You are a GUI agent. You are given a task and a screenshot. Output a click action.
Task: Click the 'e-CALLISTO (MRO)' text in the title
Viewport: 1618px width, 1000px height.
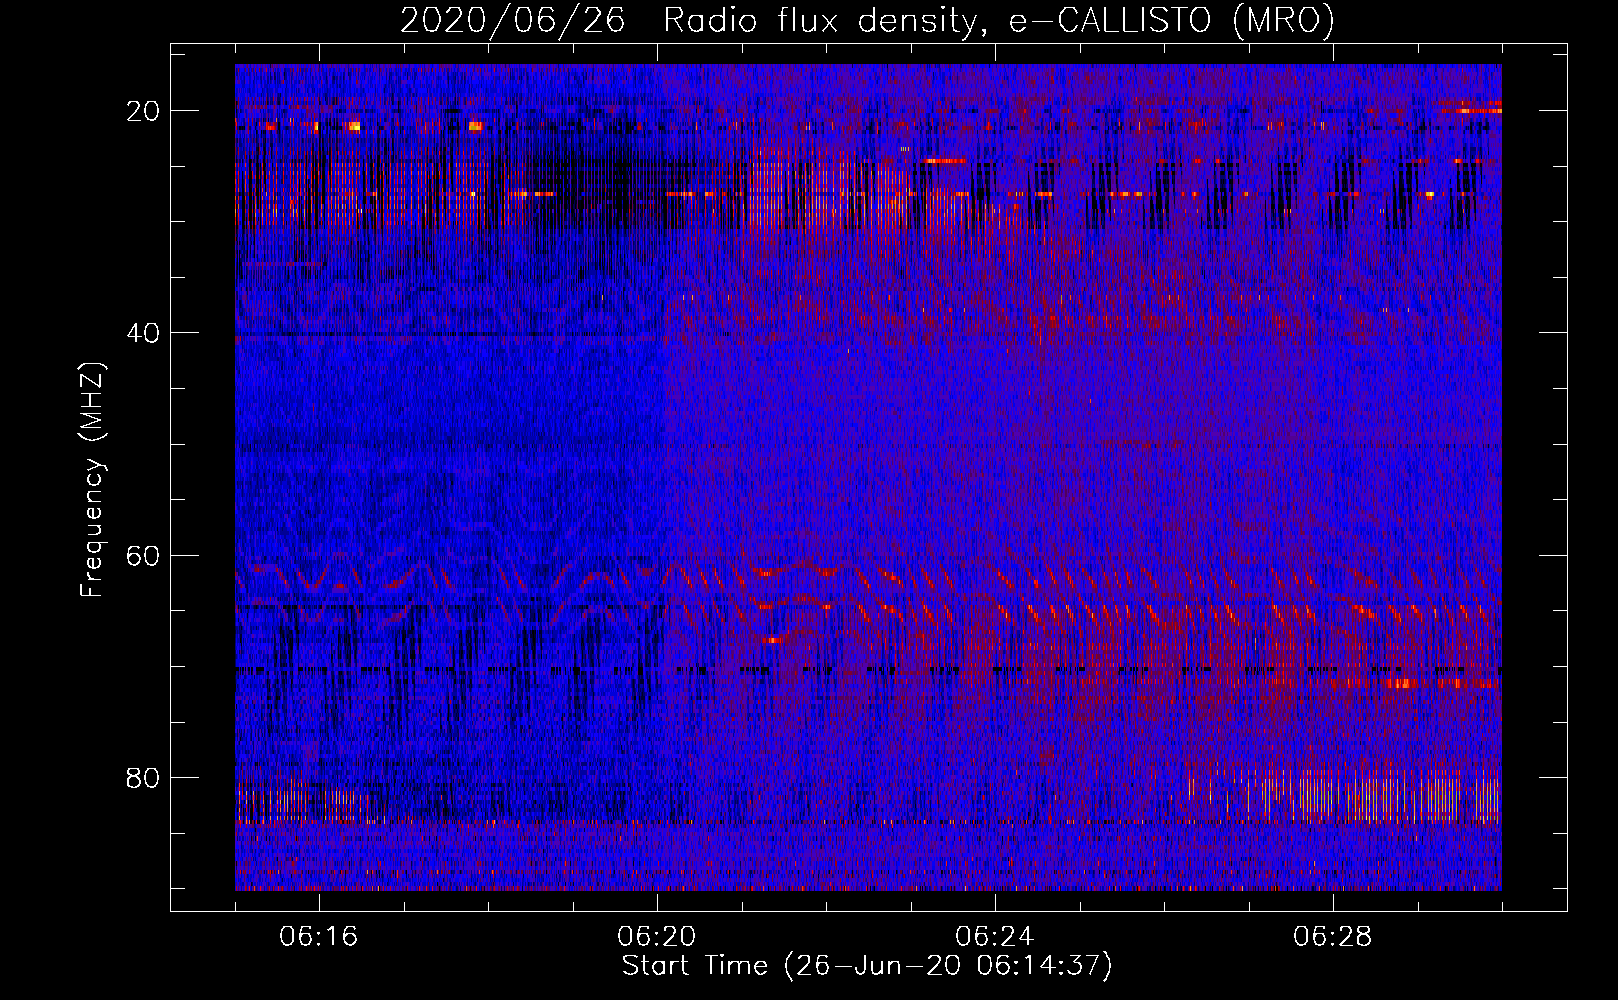click(1172, 21)
